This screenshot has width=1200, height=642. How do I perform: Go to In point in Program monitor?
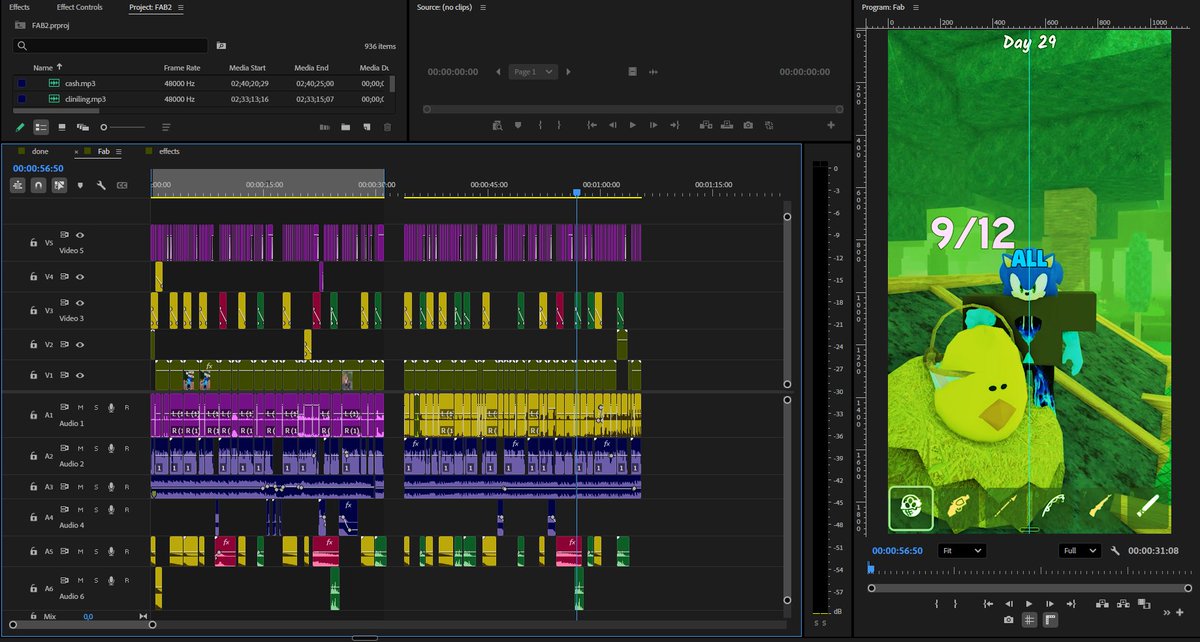point(987,603)
